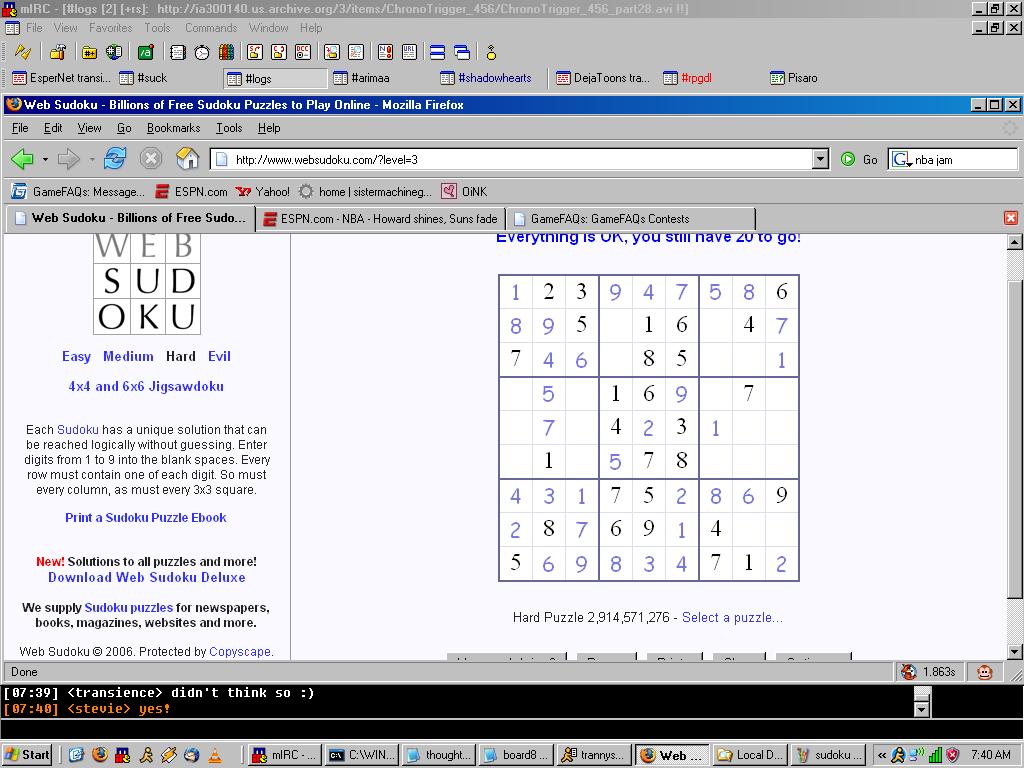This screenshot has width=1024, height=768.
Task: Expand the URL address bar dropdown
Action: (x=820, y=159)
